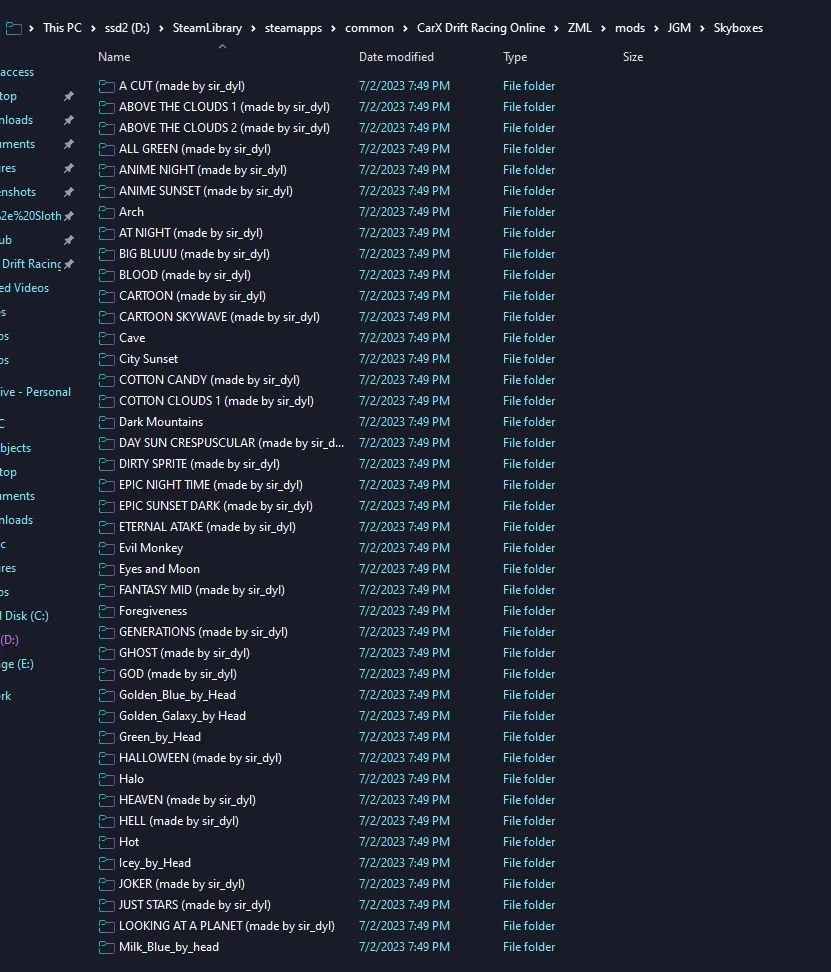This screenshot has height=972, width=831.
Task: Go to This PC in the breadcrumb
Action: tap(62, 28)
